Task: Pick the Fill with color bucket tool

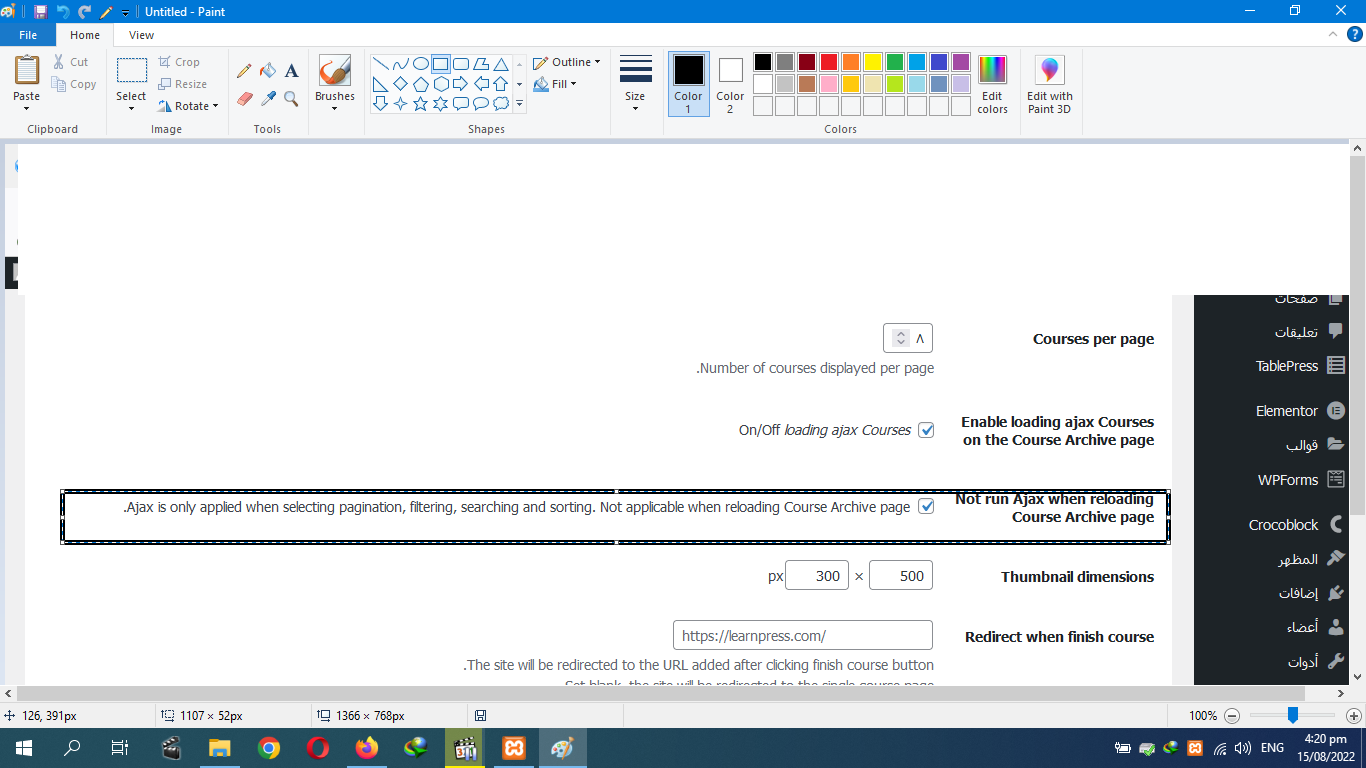Action: 267,71
